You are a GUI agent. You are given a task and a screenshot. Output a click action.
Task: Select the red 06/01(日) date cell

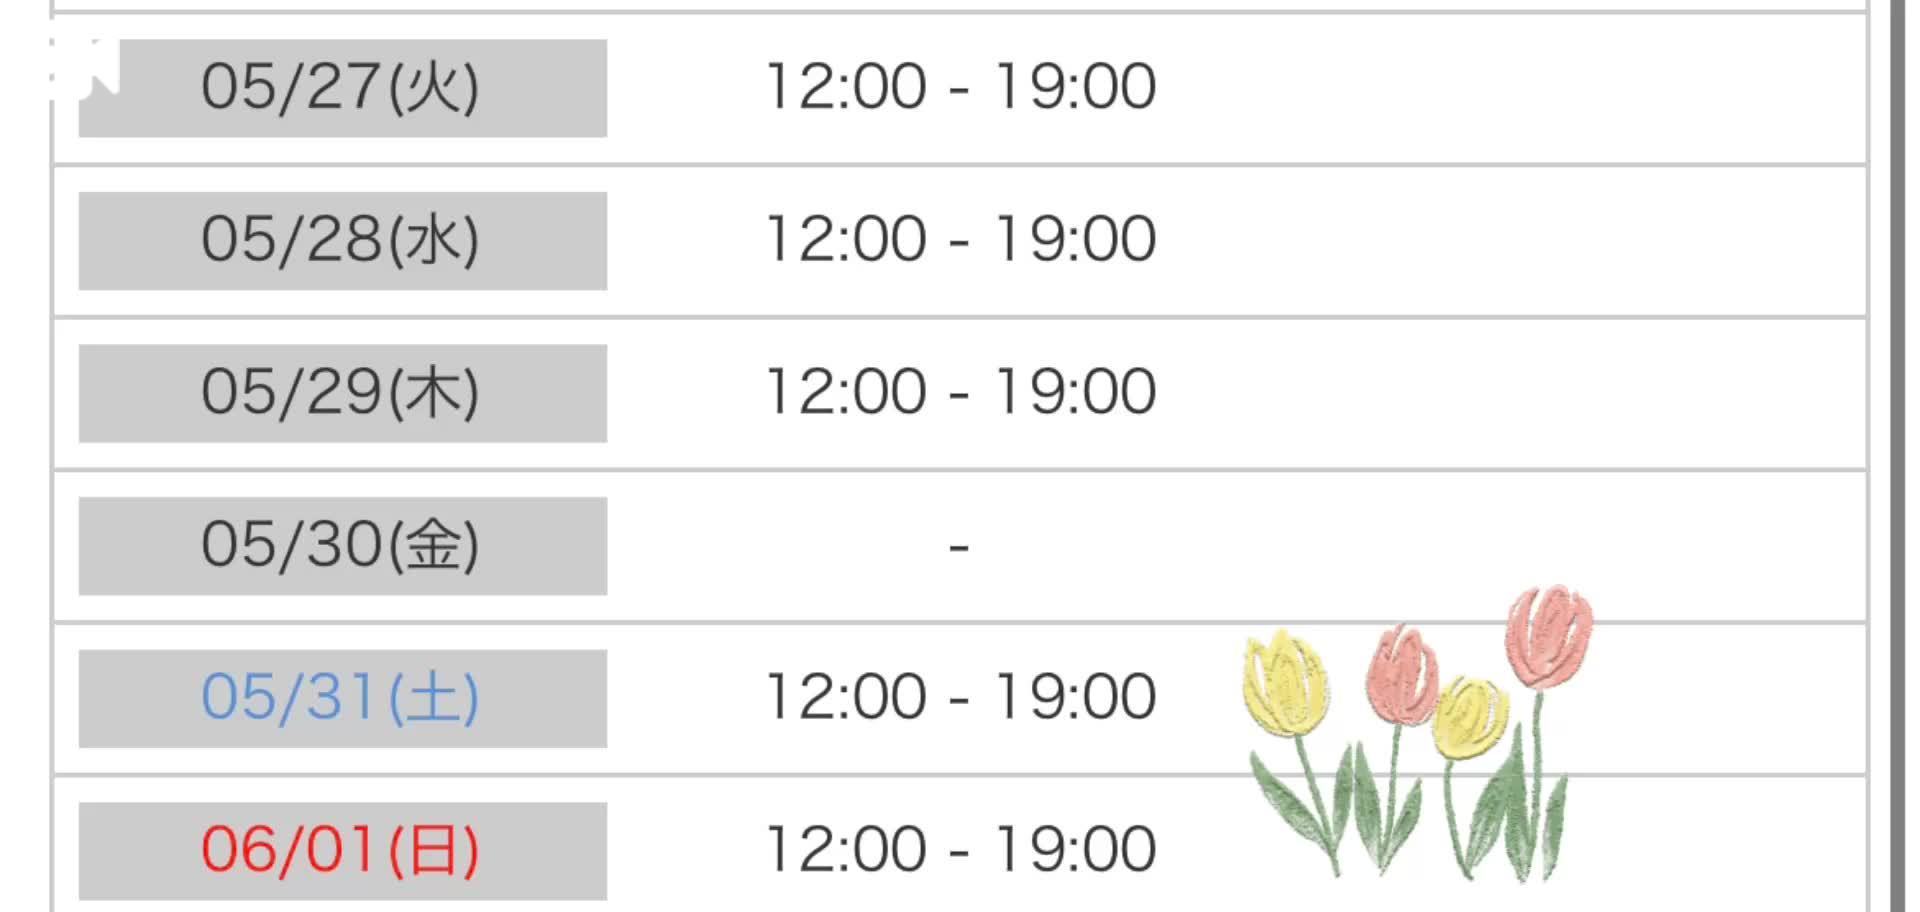[x=342, y=851]
